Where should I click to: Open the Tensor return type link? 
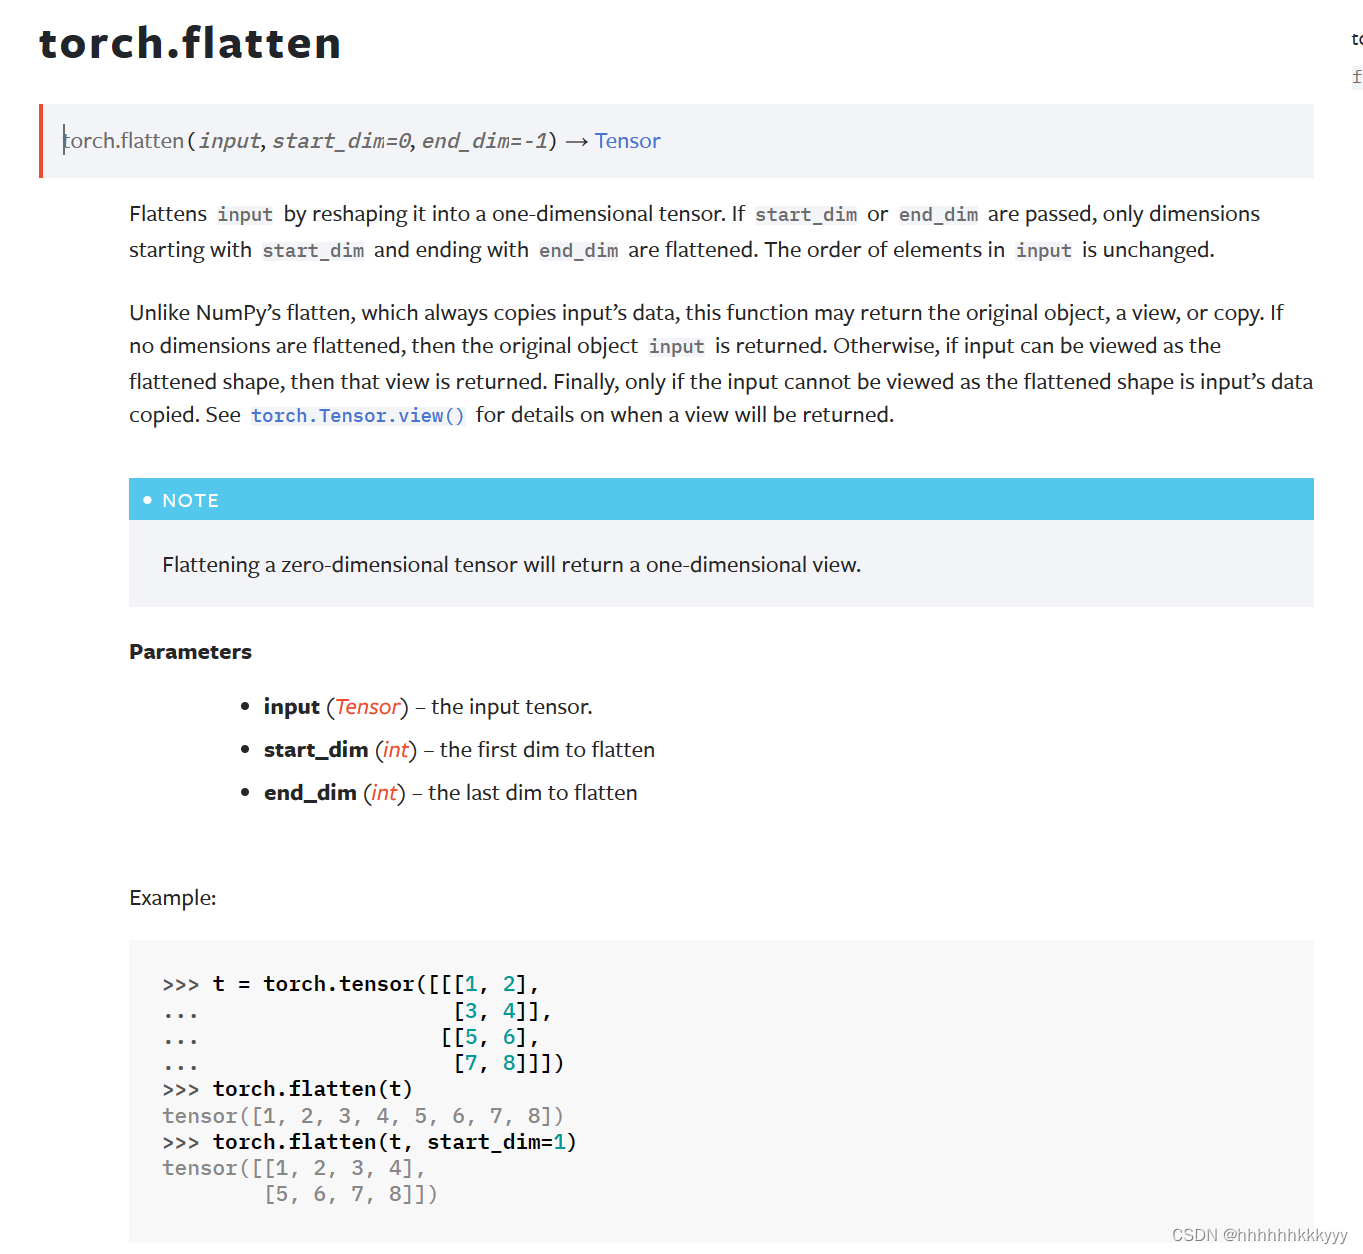[x=627, y=140]
